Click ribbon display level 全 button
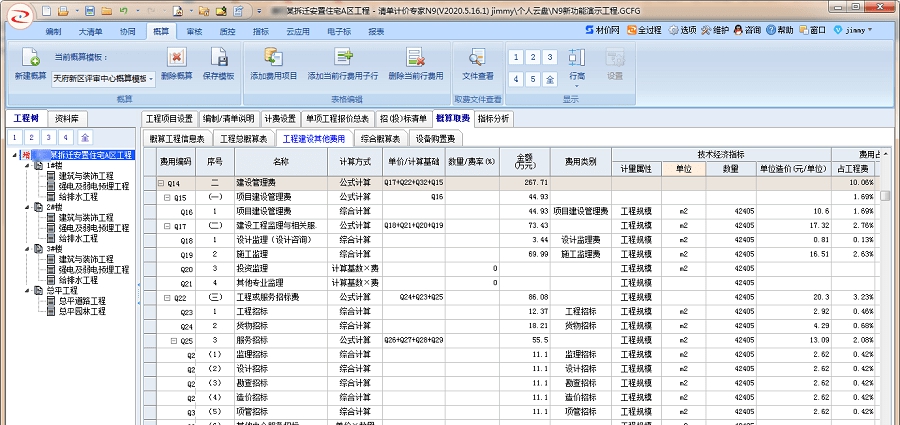The width and height of the screenshot is (900, 425). click(550, 80)
